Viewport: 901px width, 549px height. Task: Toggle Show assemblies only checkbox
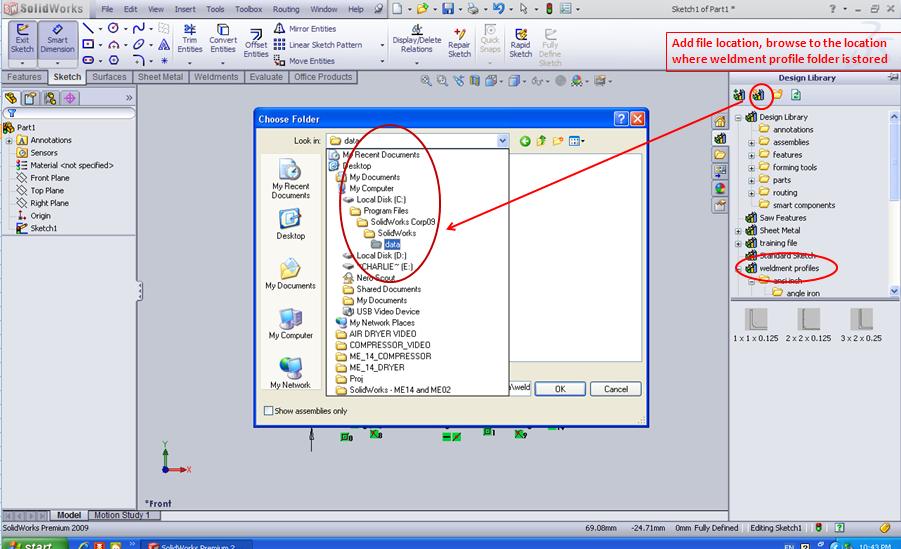pos(268,411)
